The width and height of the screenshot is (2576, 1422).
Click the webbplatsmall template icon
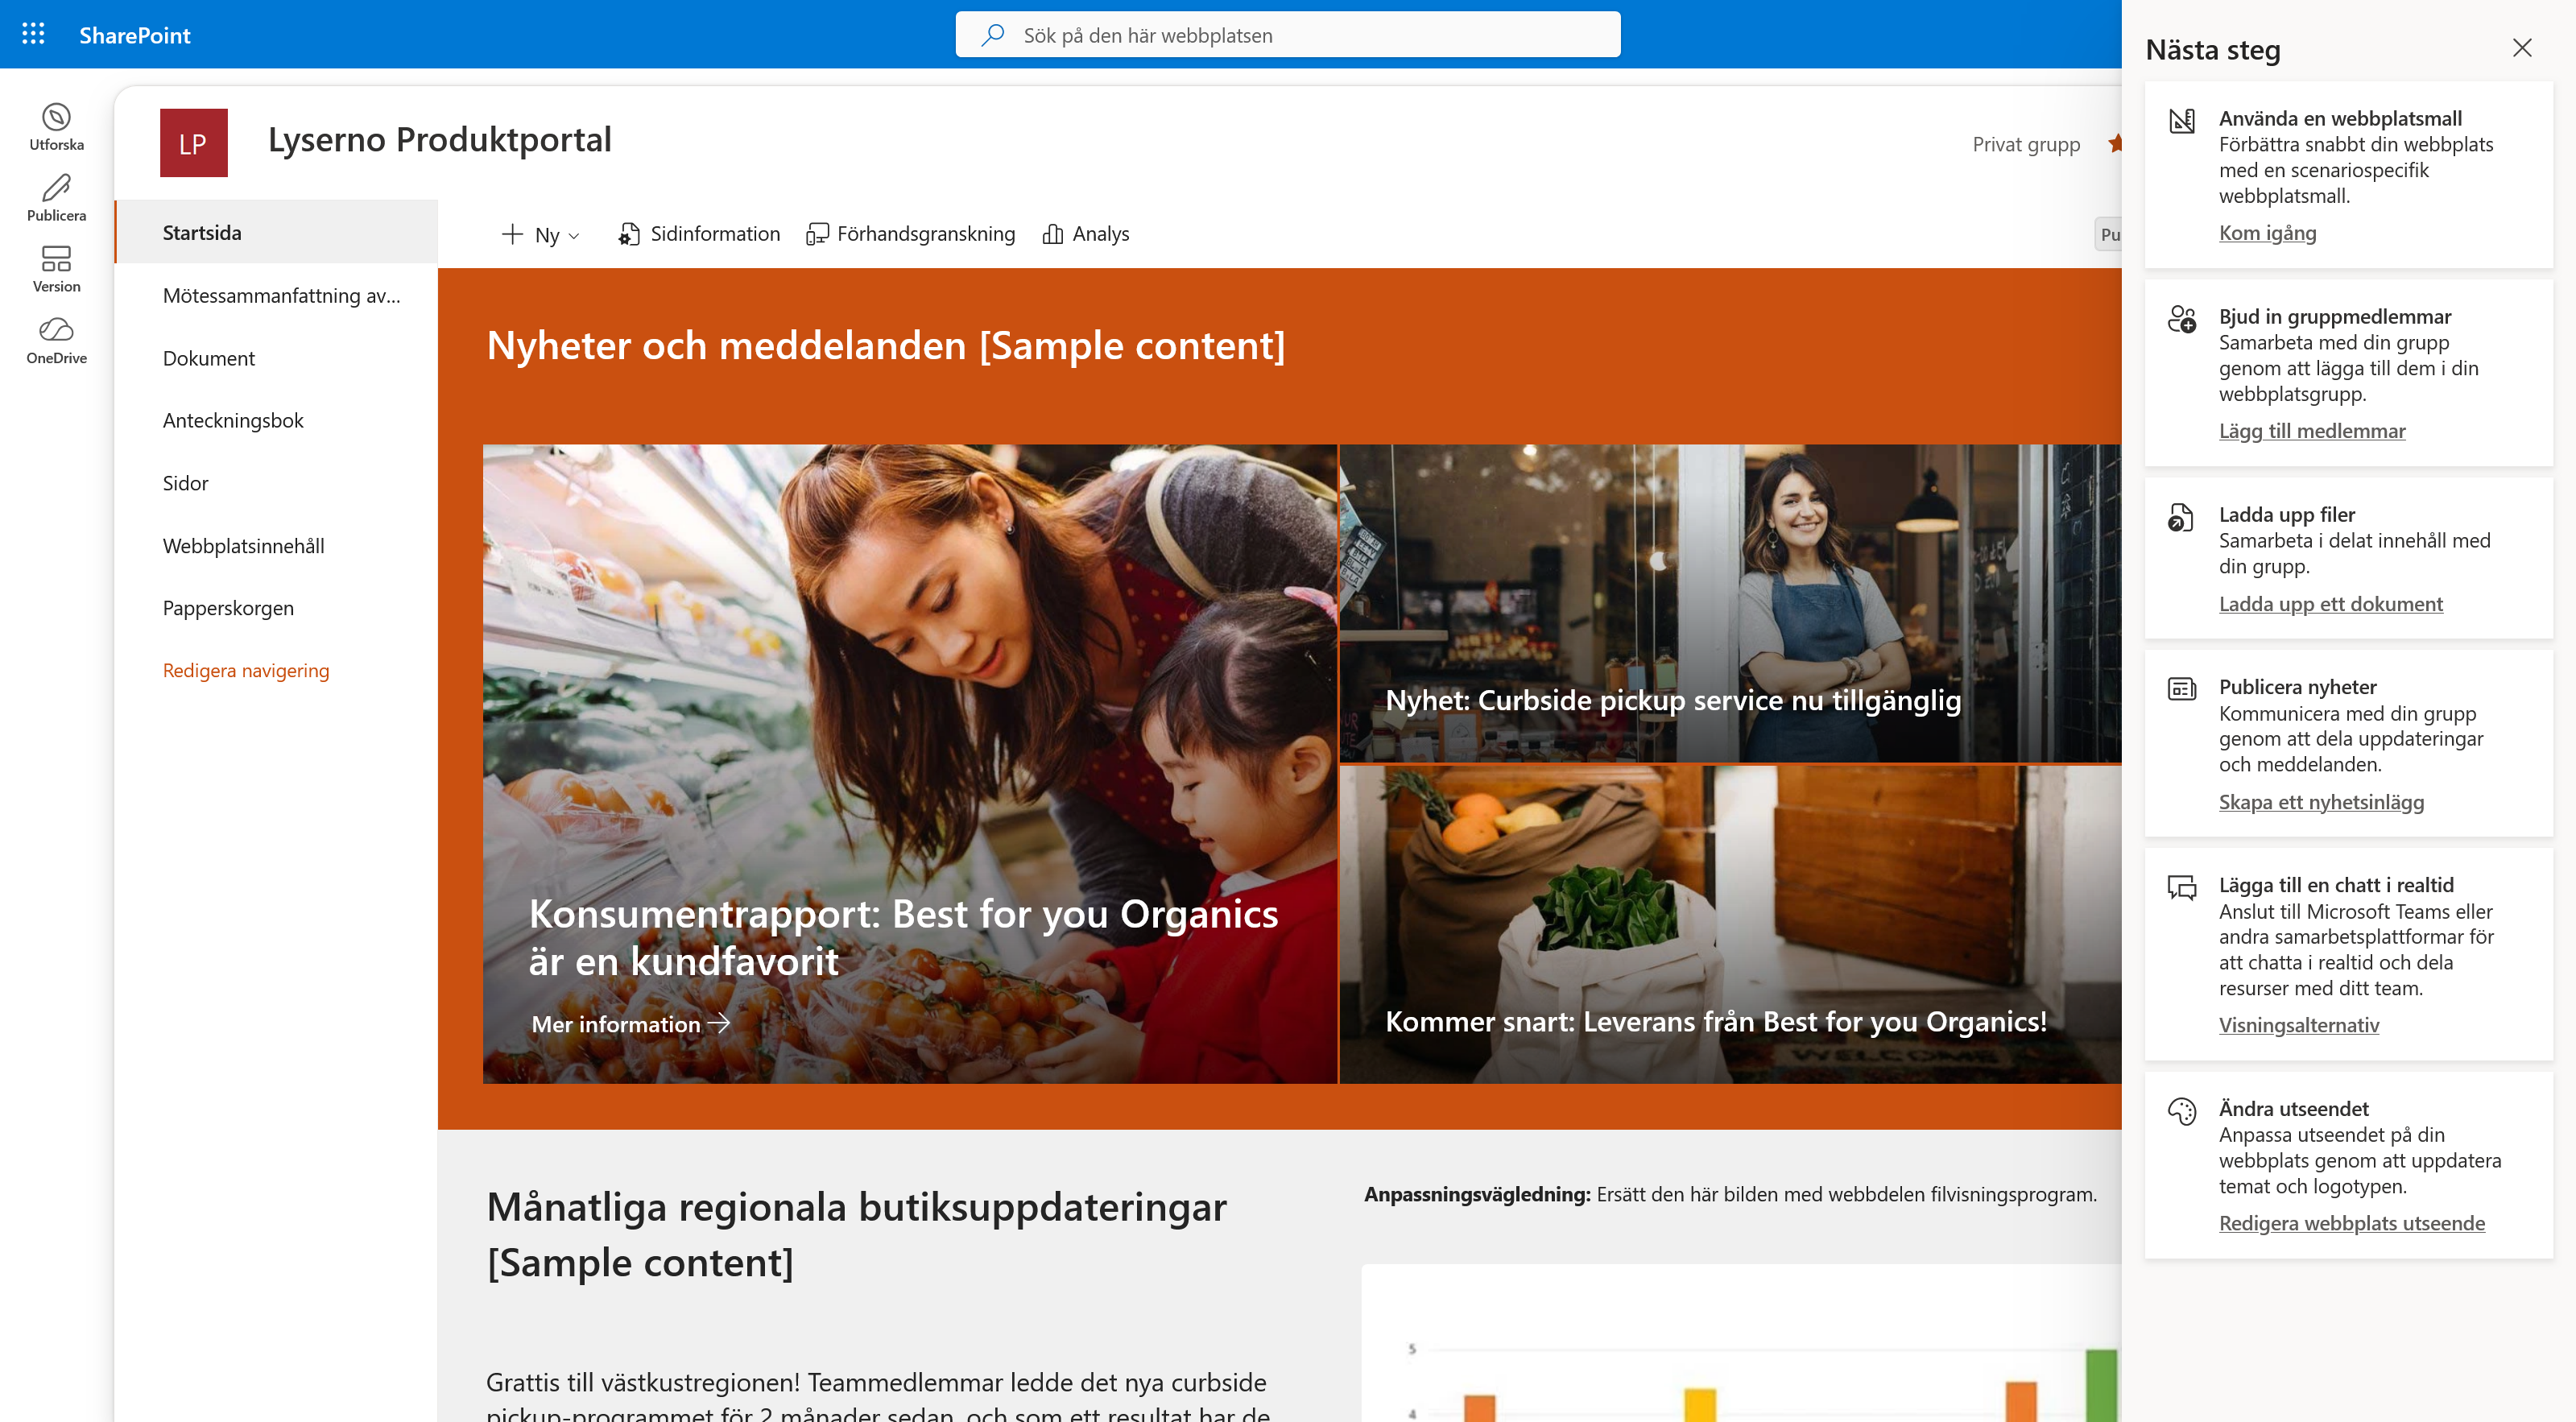click(2181, 121)
